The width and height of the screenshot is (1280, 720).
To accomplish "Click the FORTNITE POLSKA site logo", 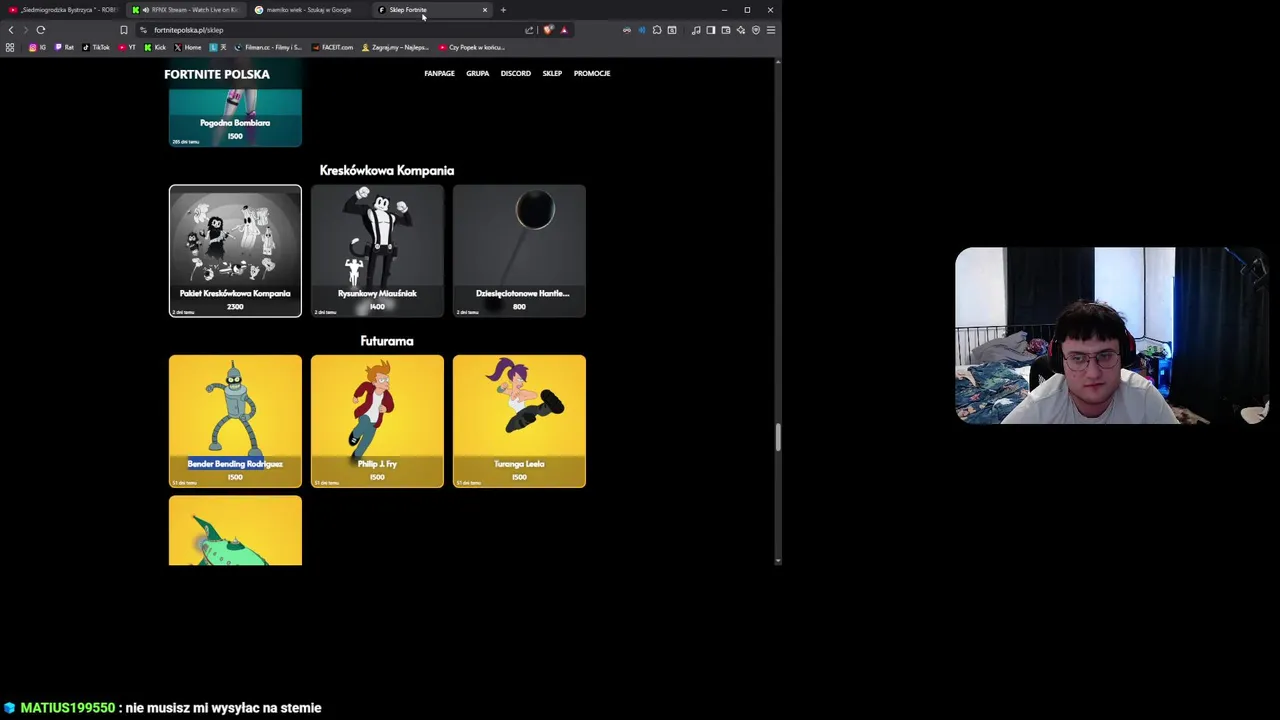I will pyautogui.click(x=217, y=74).
